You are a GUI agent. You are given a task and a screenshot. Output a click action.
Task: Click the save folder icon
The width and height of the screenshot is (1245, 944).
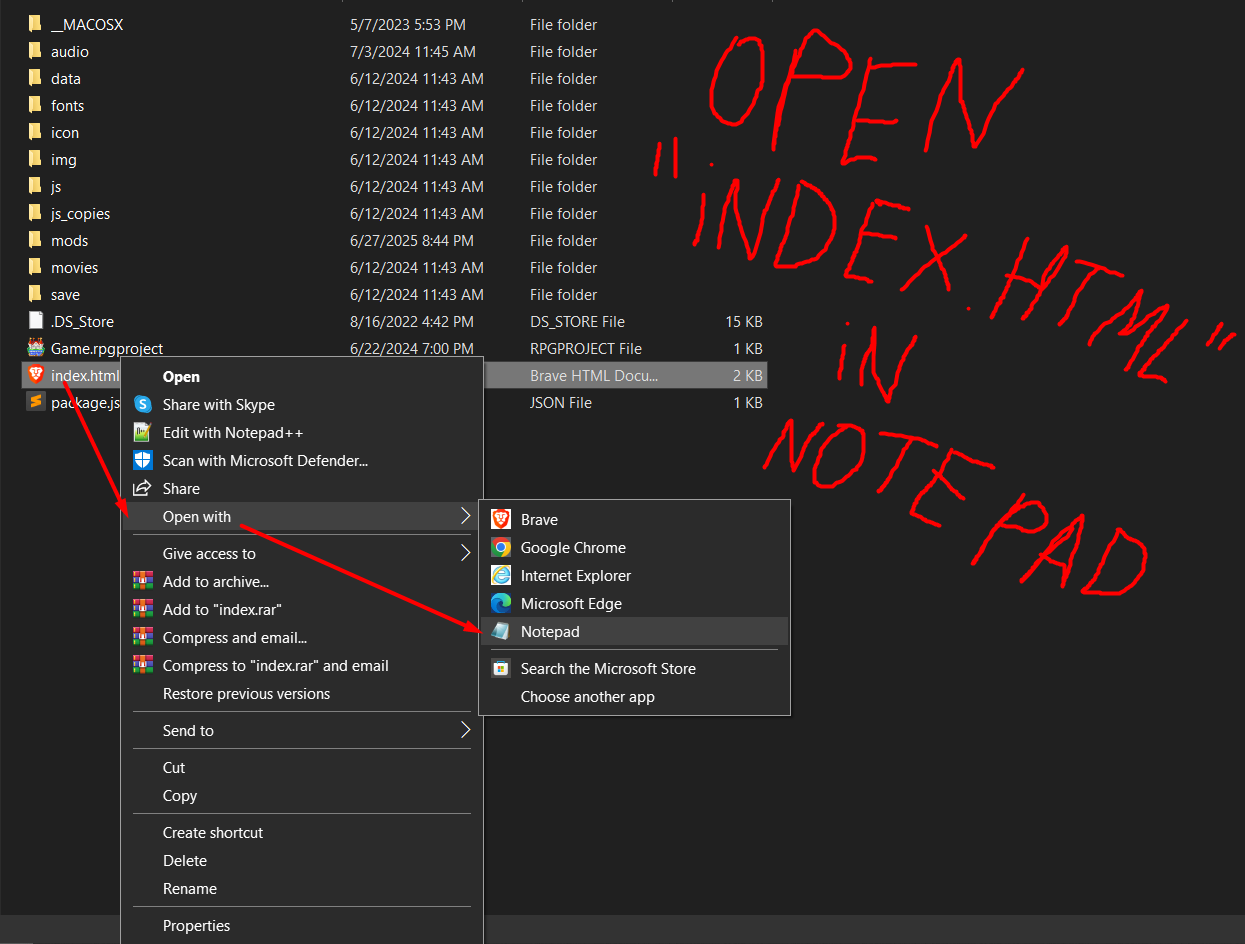36,294
